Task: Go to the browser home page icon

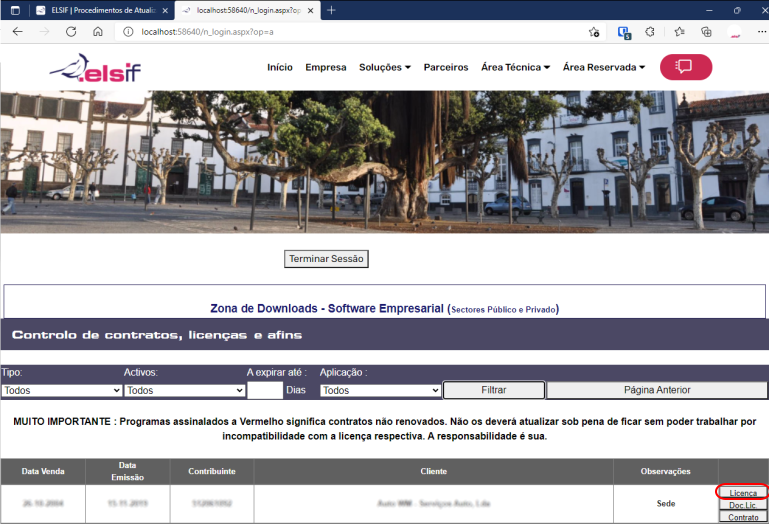Action: (x=98, y=31)
